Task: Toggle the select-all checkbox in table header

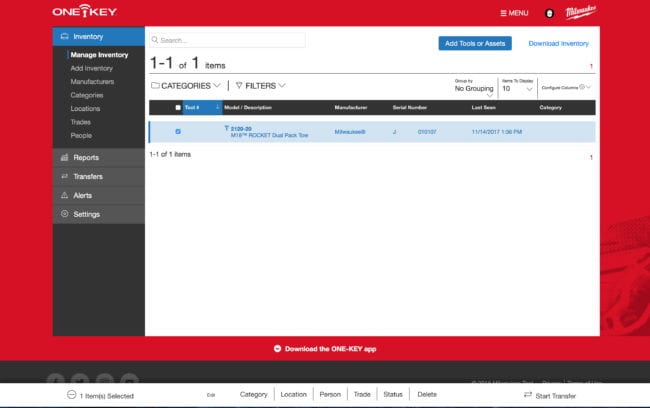Action: (x=178, y=107)
